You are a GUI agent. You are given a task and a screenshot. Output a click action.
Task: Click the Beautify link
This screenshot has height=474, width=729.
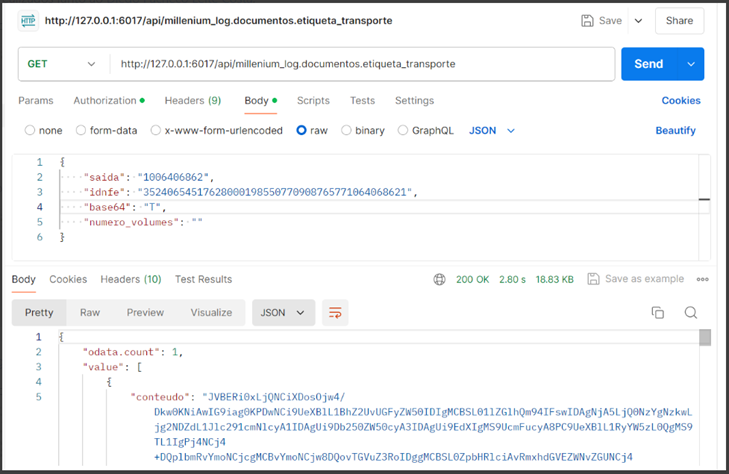675,130
